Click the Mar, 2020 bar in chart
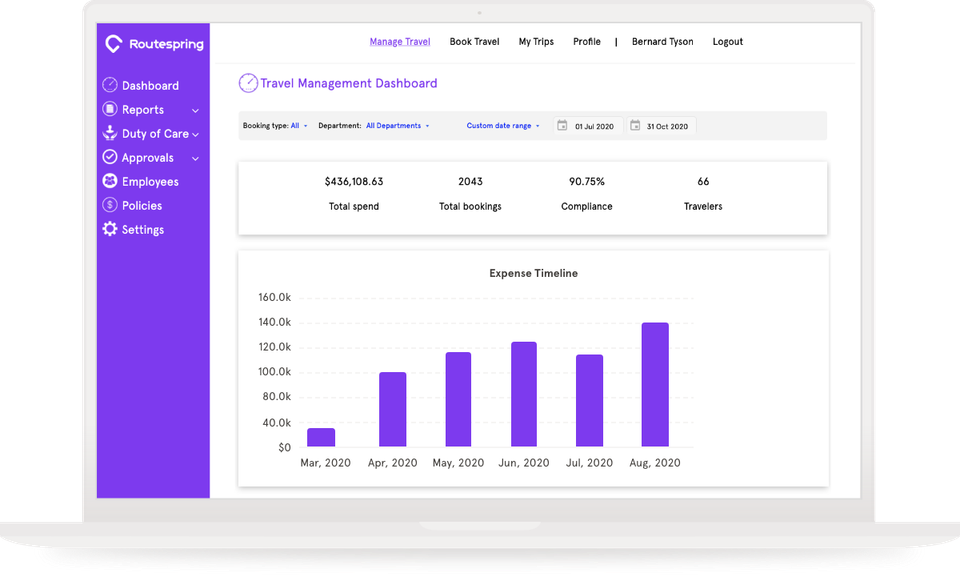960x581 pixels. 321,437
